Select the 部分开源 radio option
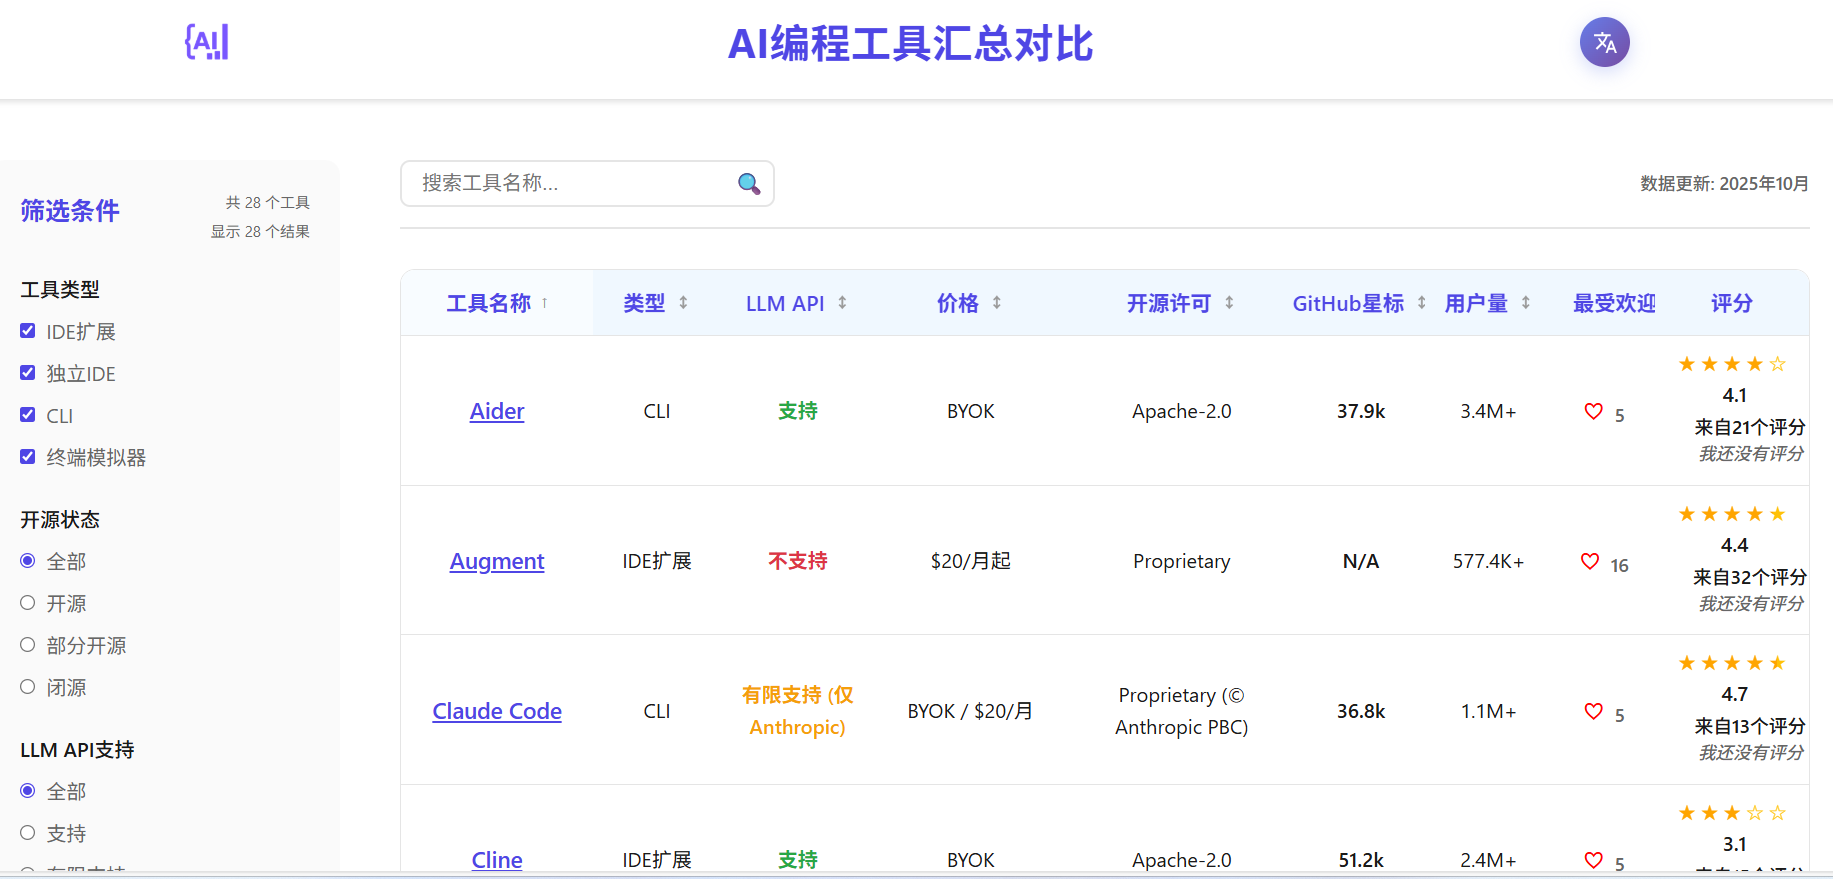 (x=28, y=645)
